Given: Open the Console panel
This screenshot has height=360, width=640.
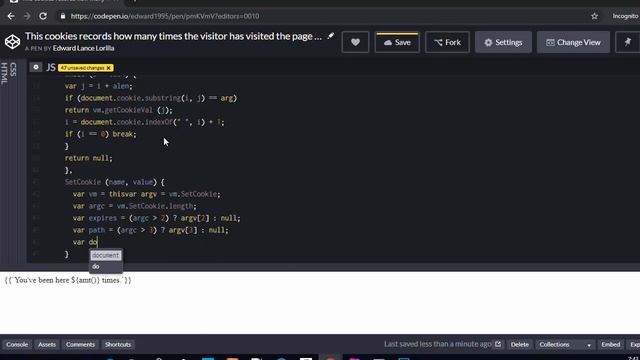Looking at the screenshot, I should click(x=17, y=344).
